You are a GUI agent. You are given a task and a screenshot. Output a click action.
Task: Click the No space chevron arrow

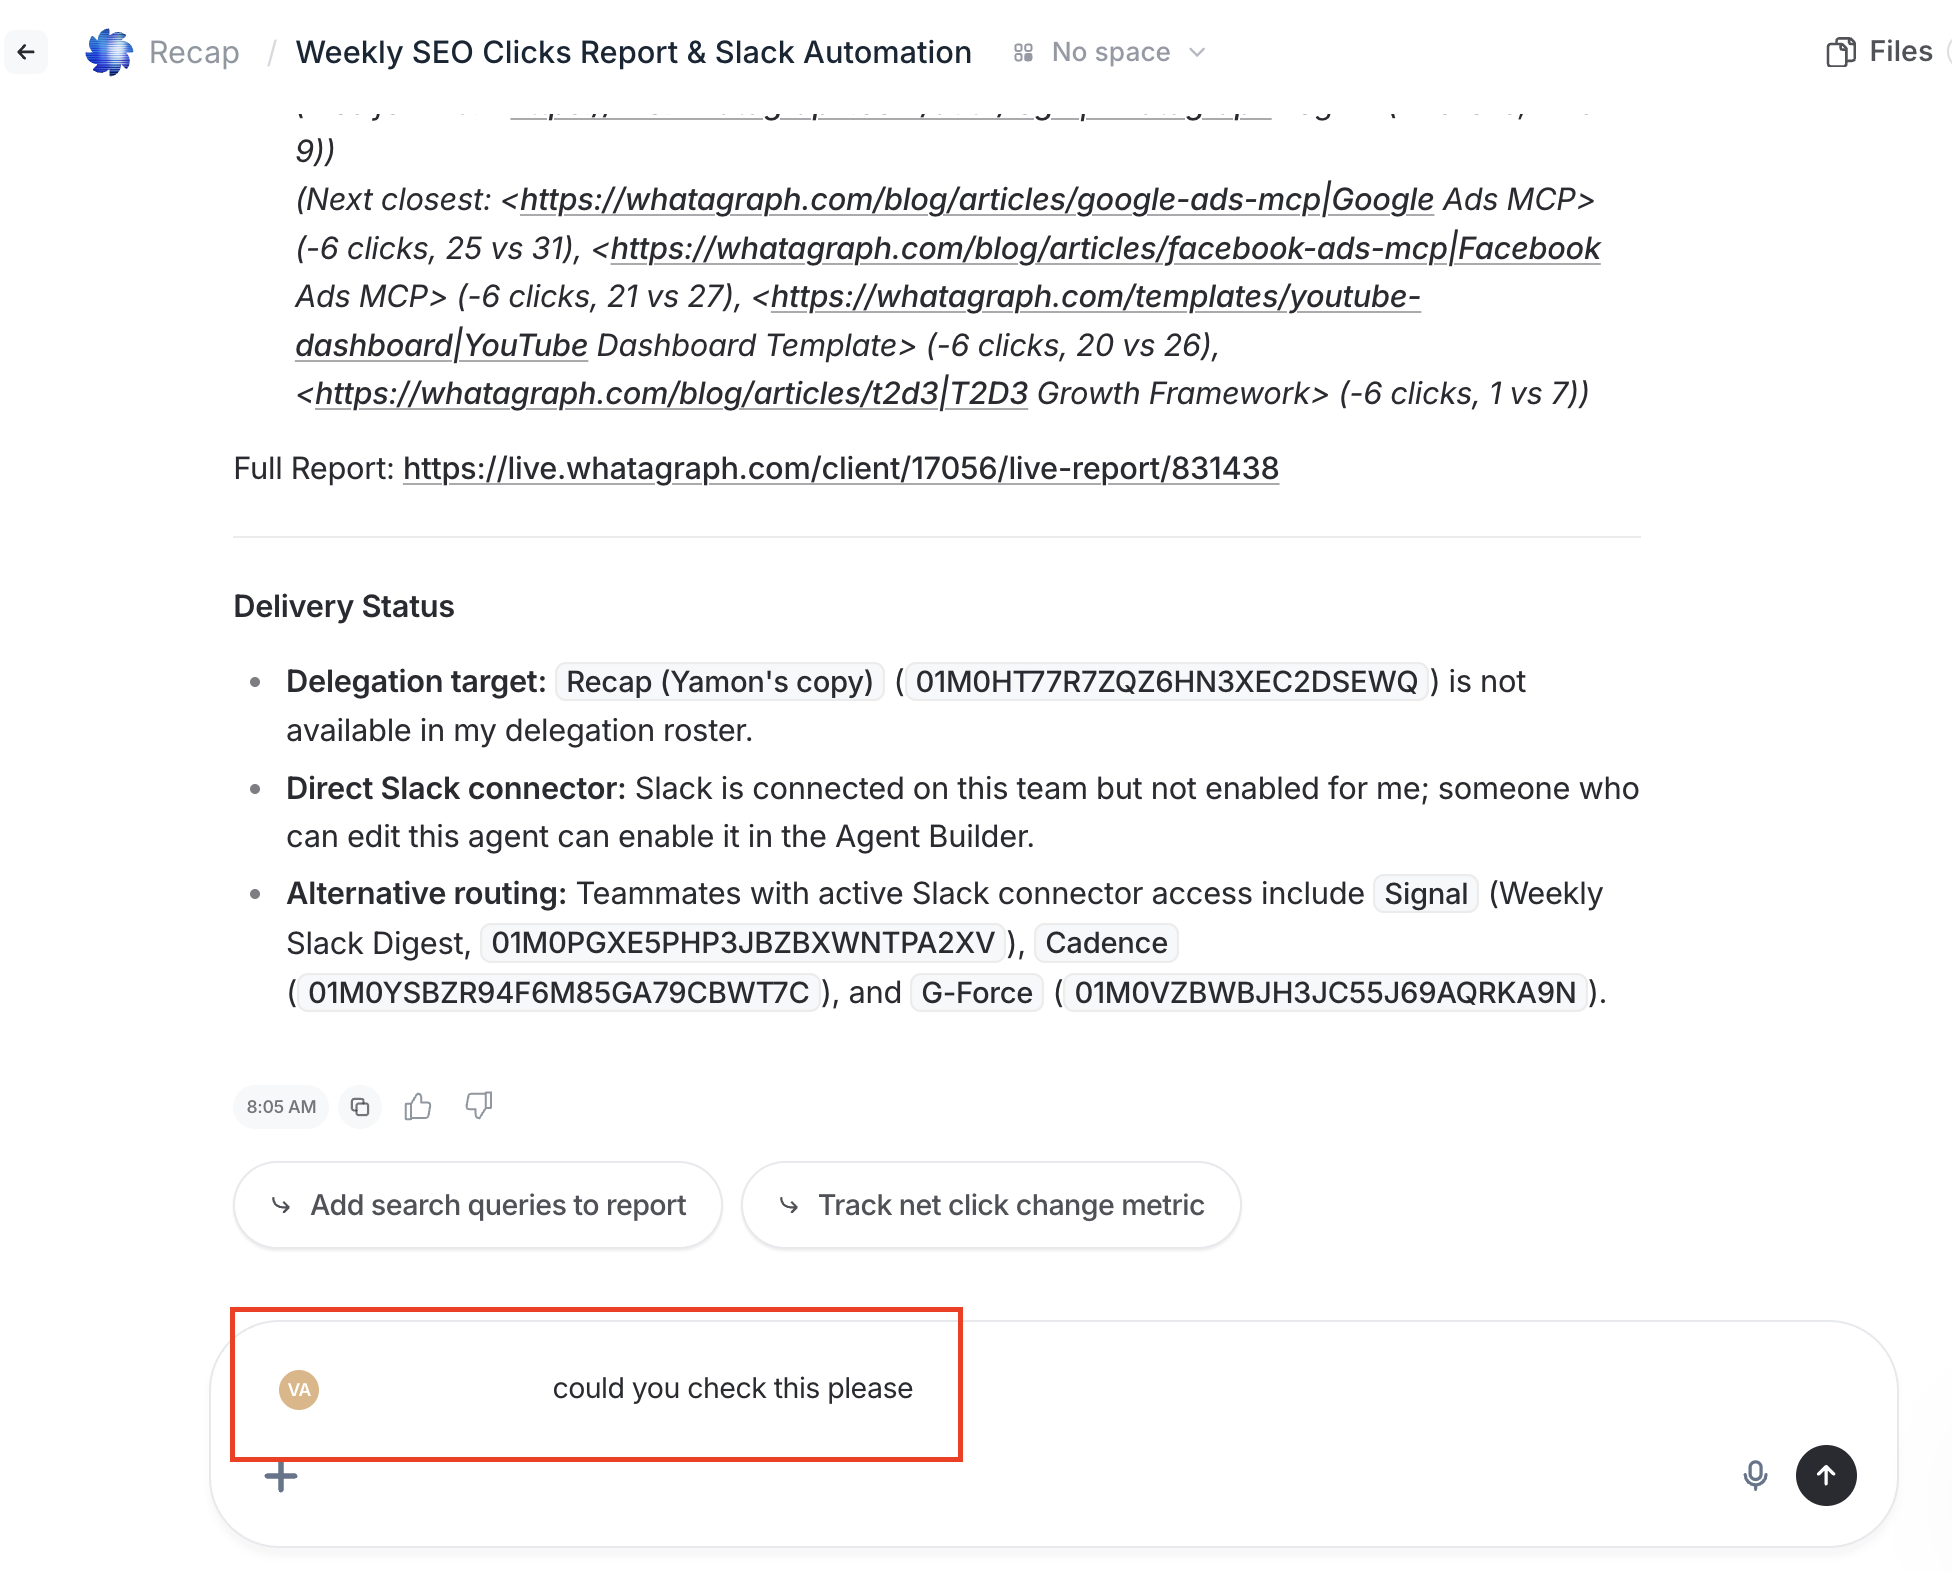[x=1197, y=52]
